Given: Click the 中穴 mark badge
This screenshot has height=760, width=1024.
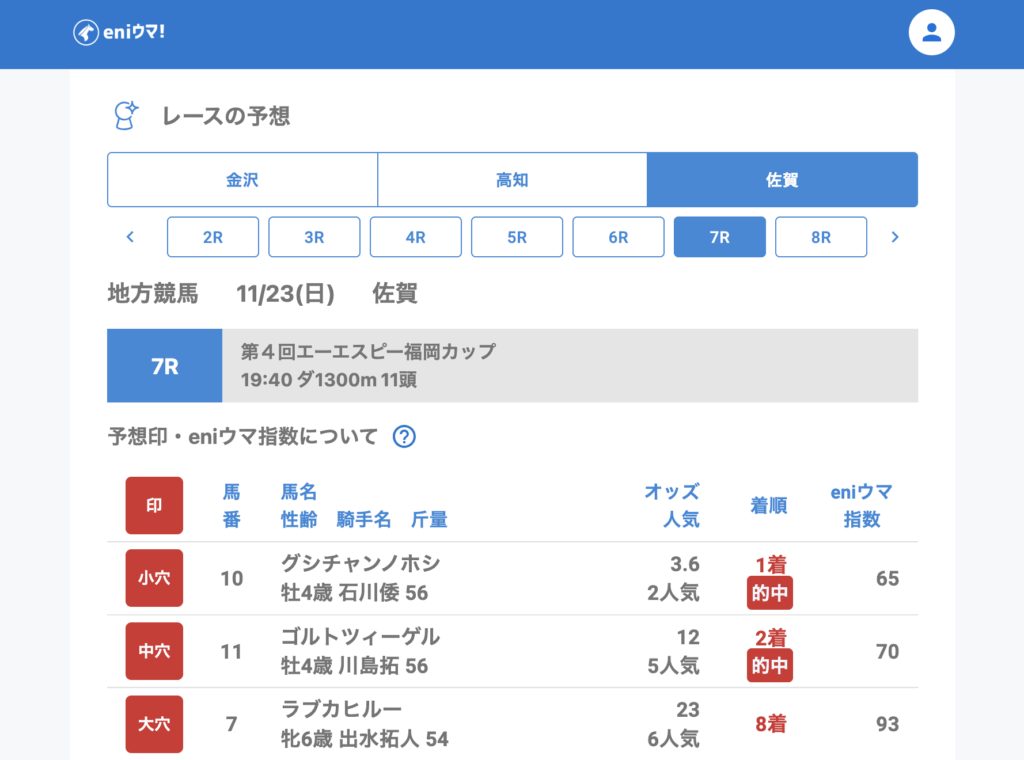Looking at the screenshot, I should coord(154,651).
